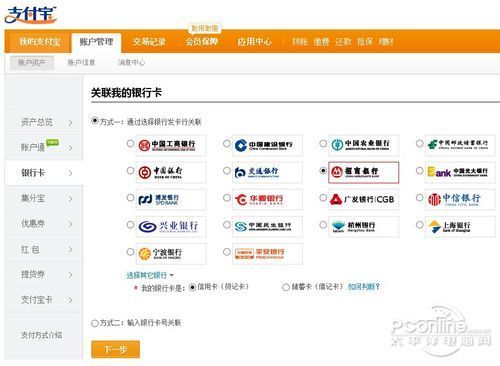Open the 应用中心 tab
This screenshot has width=500, height=366.
point(254,42)
